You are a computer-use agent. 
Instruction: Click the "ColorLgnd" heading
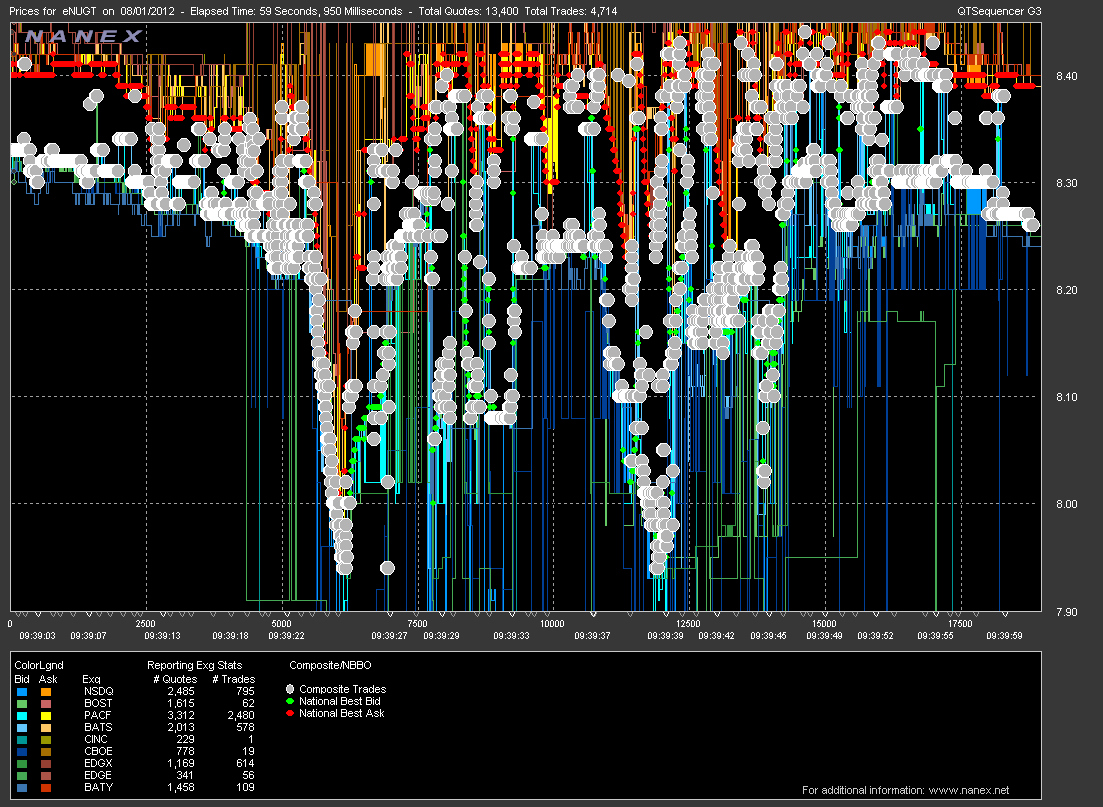pyautogui.click(x=39, y=665)
